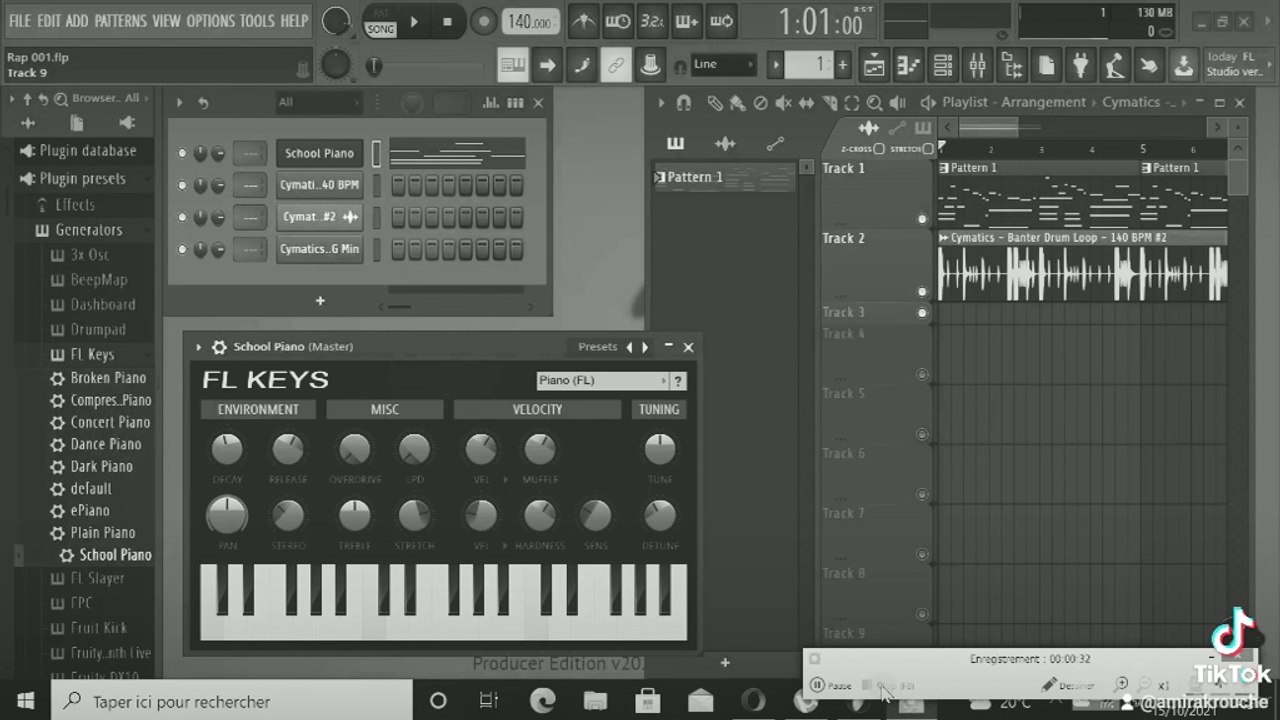1280x720 pixels.
Task: Select the Dark Piano preset
Action: click(101, 467)
